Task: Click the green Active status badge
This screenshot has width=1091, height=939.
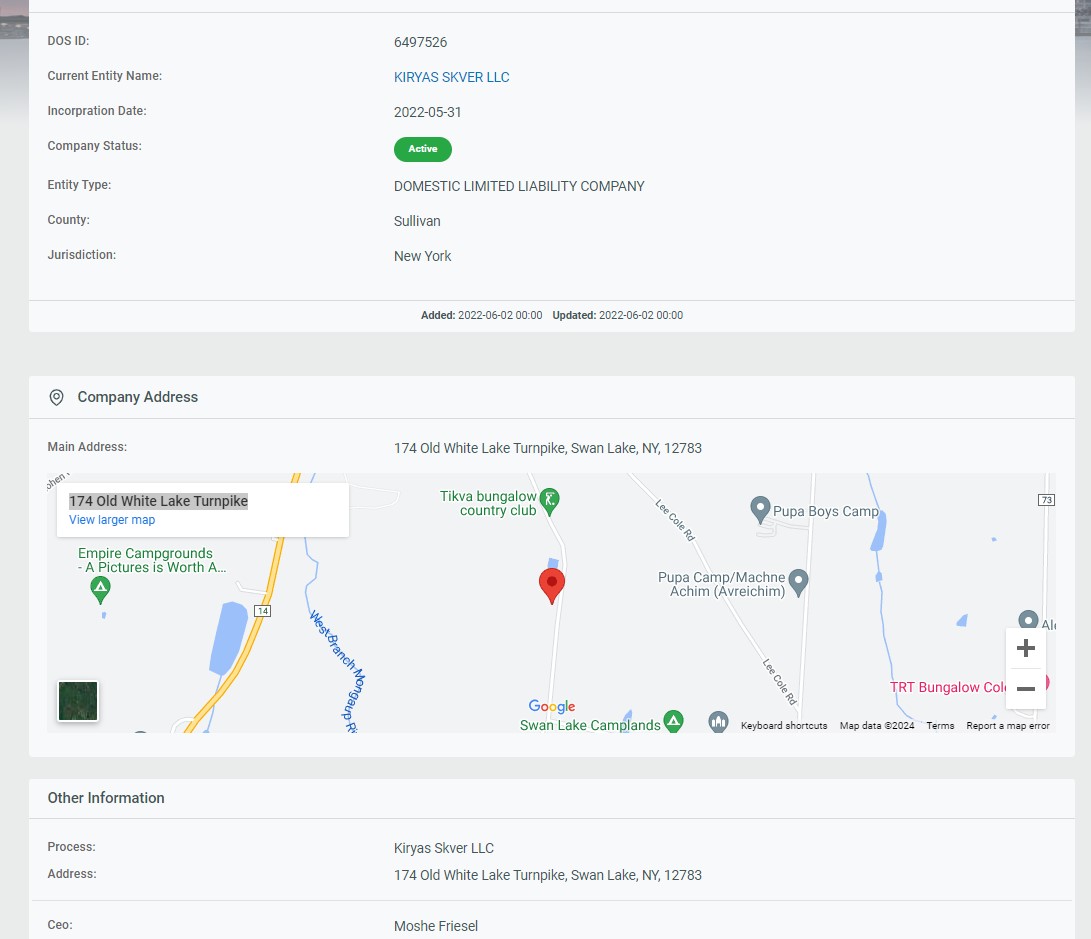Action: tap(422, 149)
